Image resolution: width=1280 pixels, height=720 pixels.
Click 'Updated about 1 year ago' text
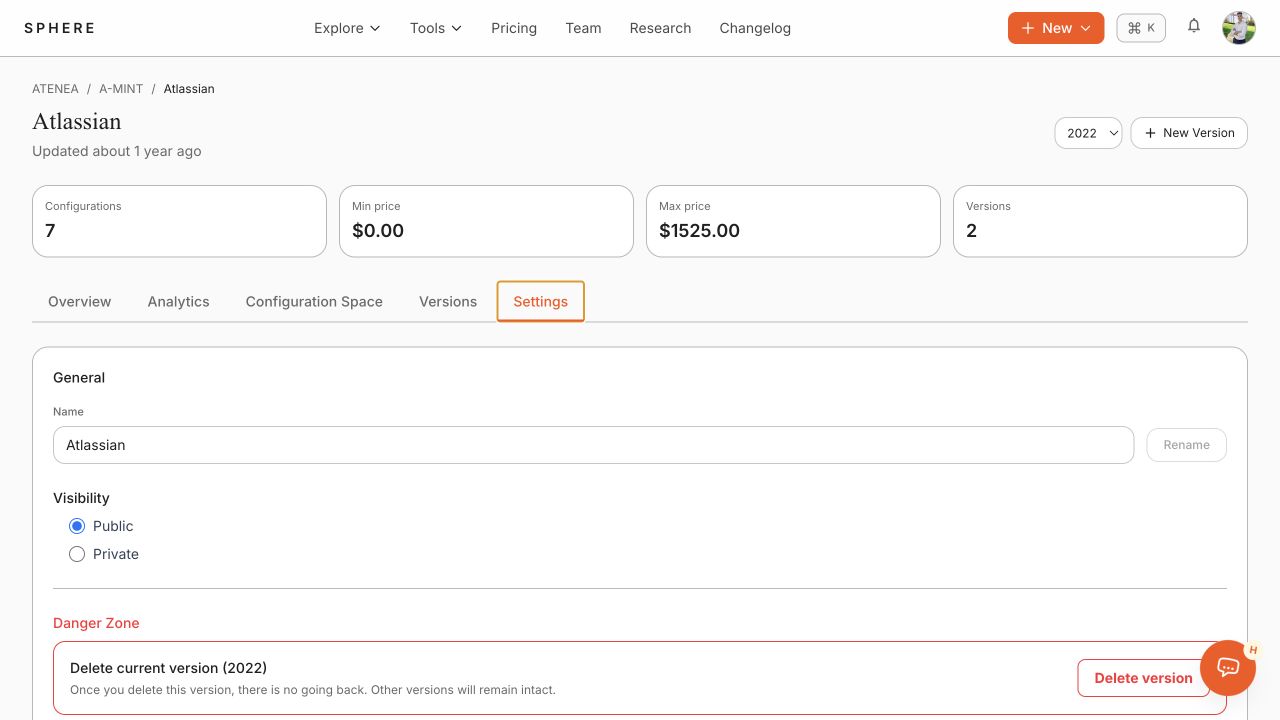pos(117,151)
